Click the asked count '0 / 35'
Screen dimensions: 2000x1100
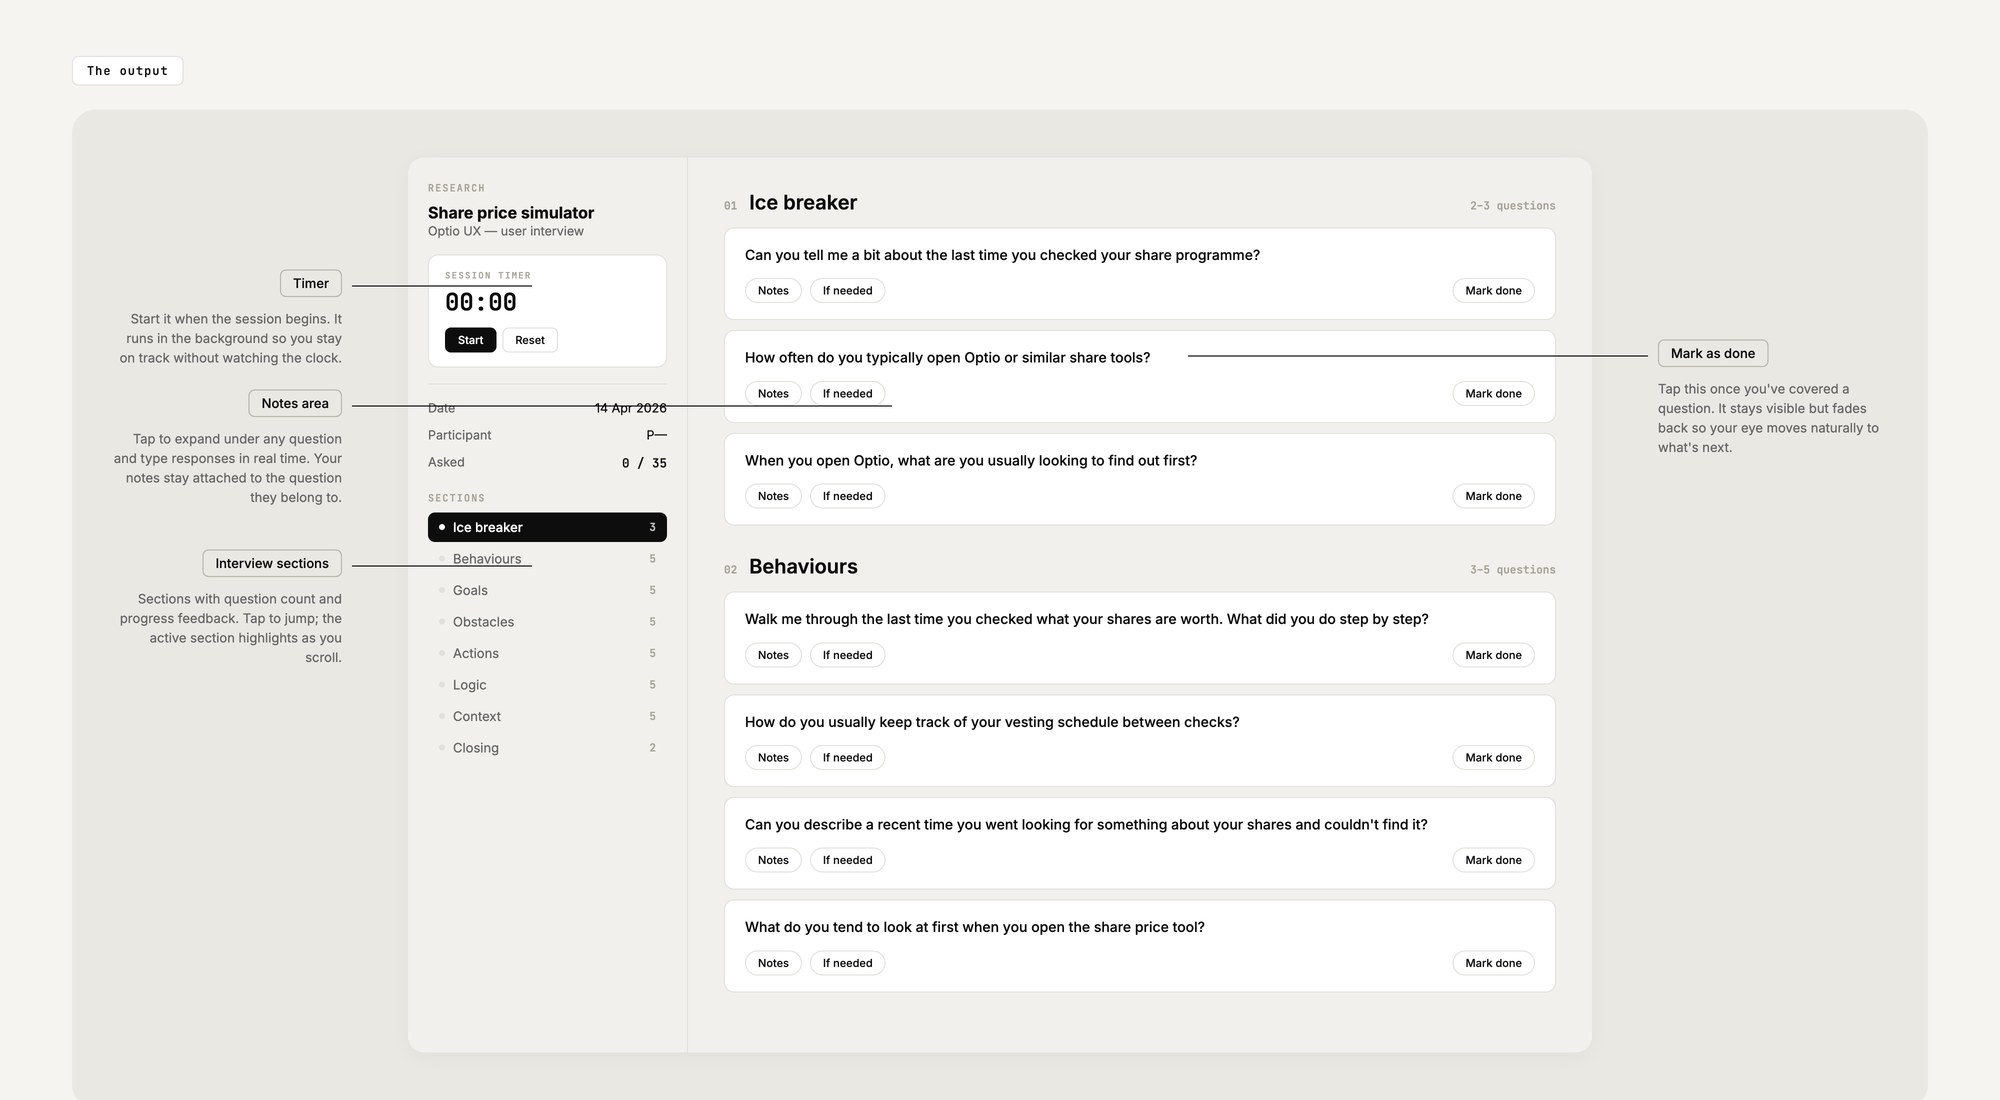coord(644,463)
